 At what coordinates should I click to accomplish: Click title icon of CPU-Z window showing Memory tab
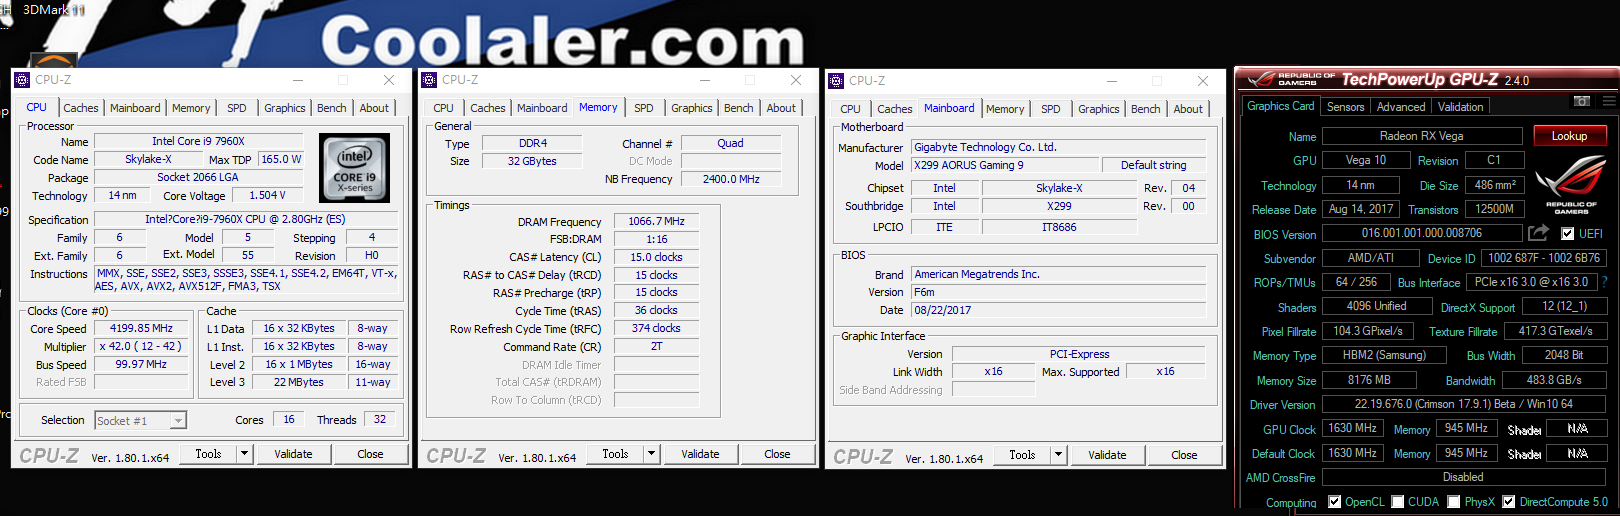point(429,80)
